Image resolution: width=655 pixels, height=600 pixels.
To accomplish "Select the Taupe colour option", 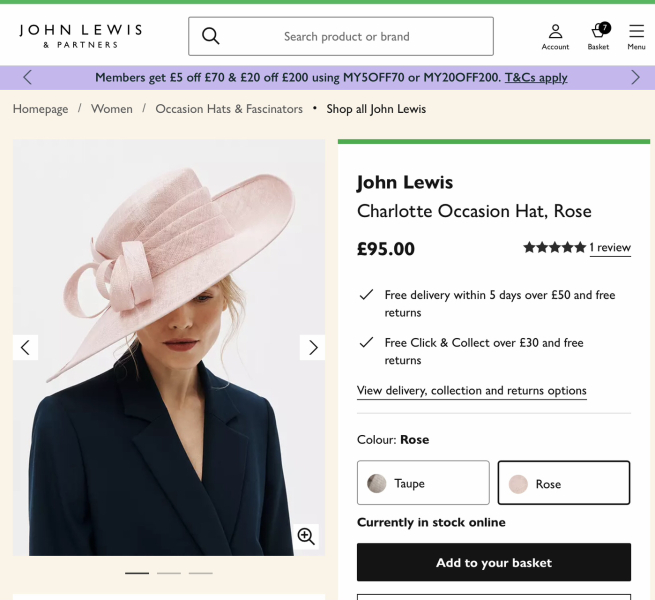I will (x=423, y=483).
